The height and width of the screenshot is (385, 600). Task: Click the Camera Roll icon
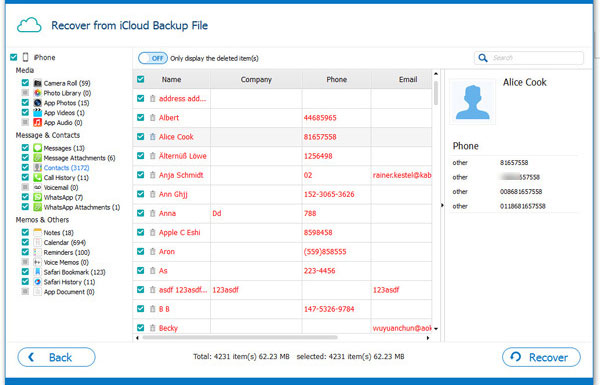pyautogui.click(x=38, y=83)
